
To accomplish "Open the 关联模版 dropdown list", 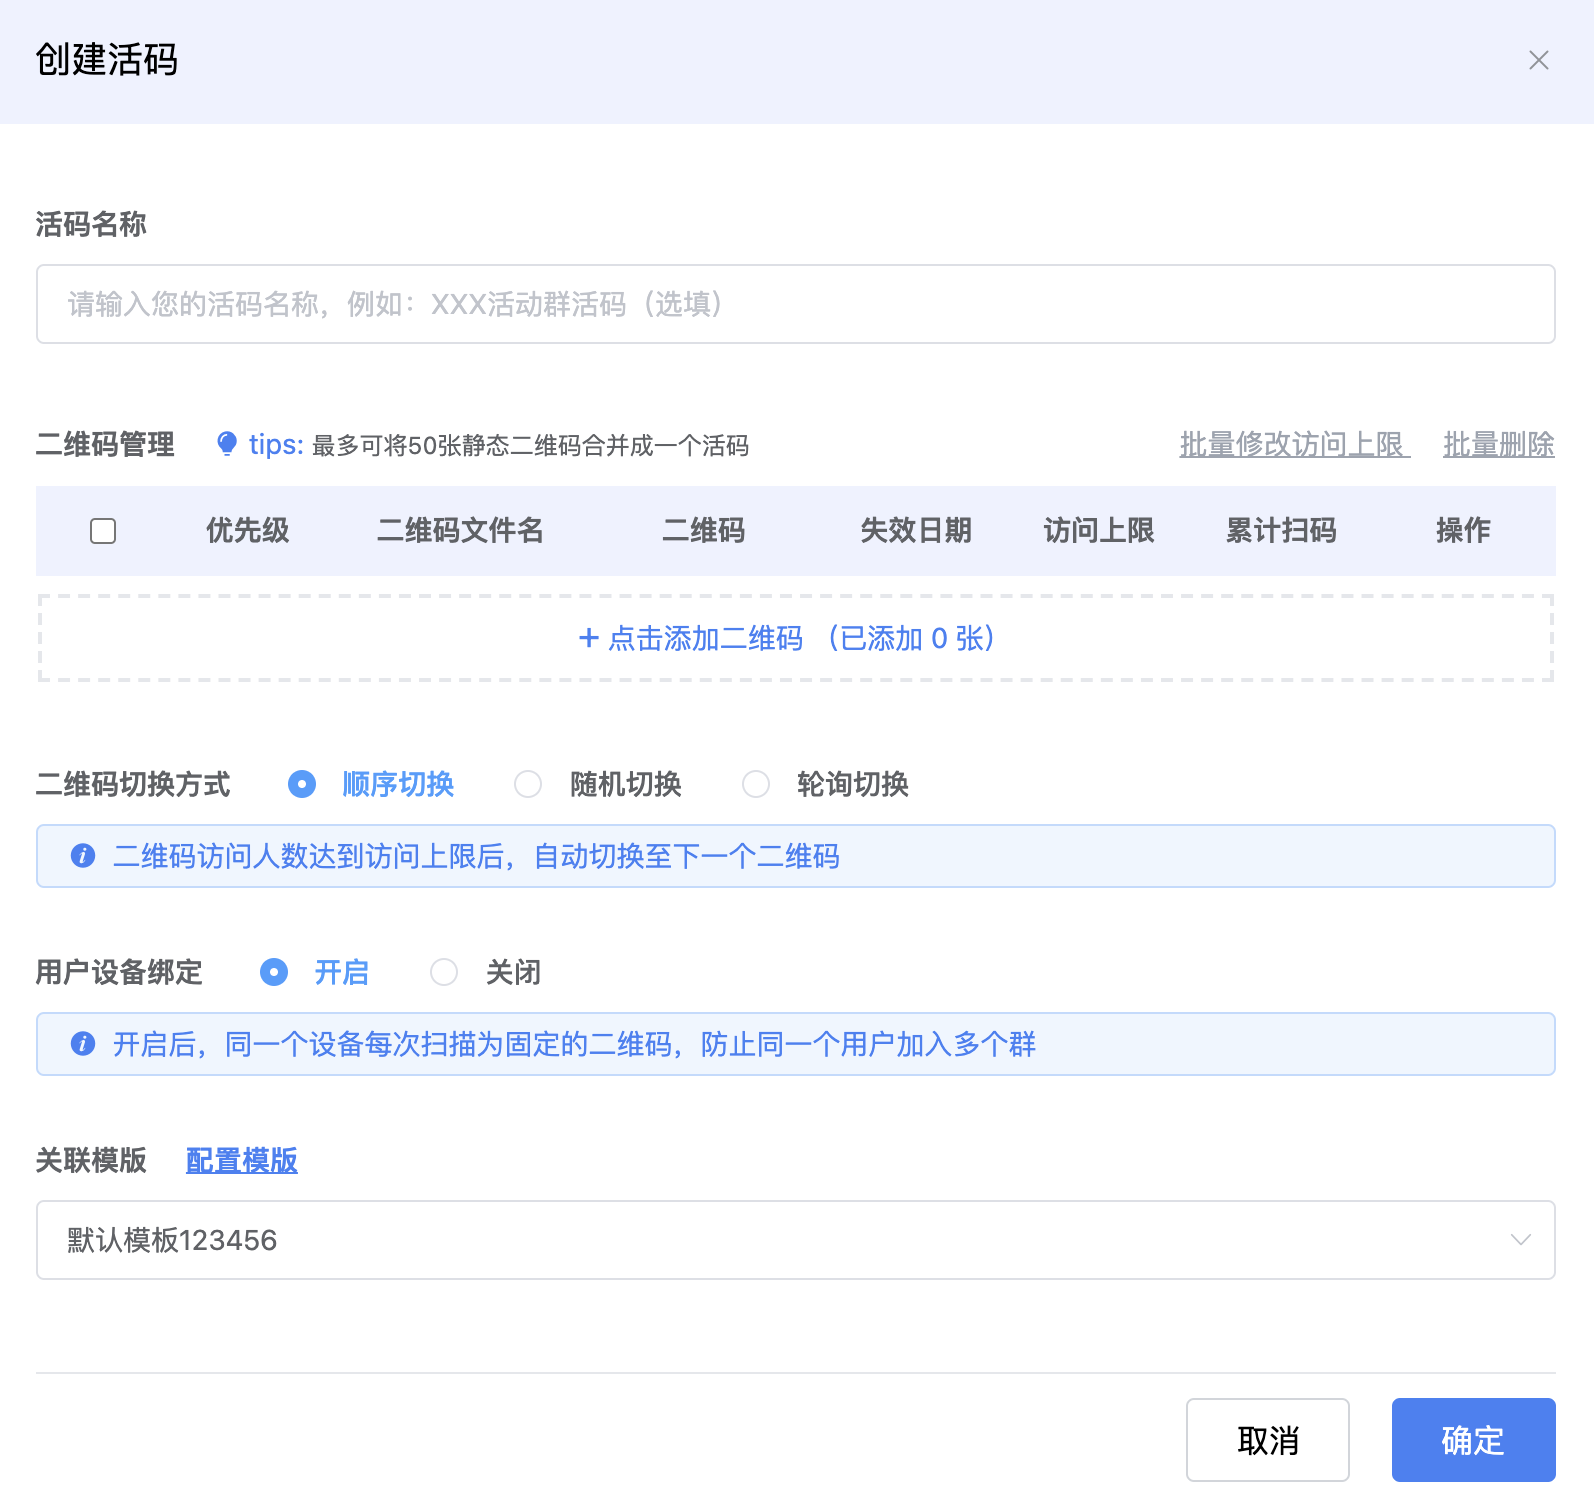I will click(780, 1240).
